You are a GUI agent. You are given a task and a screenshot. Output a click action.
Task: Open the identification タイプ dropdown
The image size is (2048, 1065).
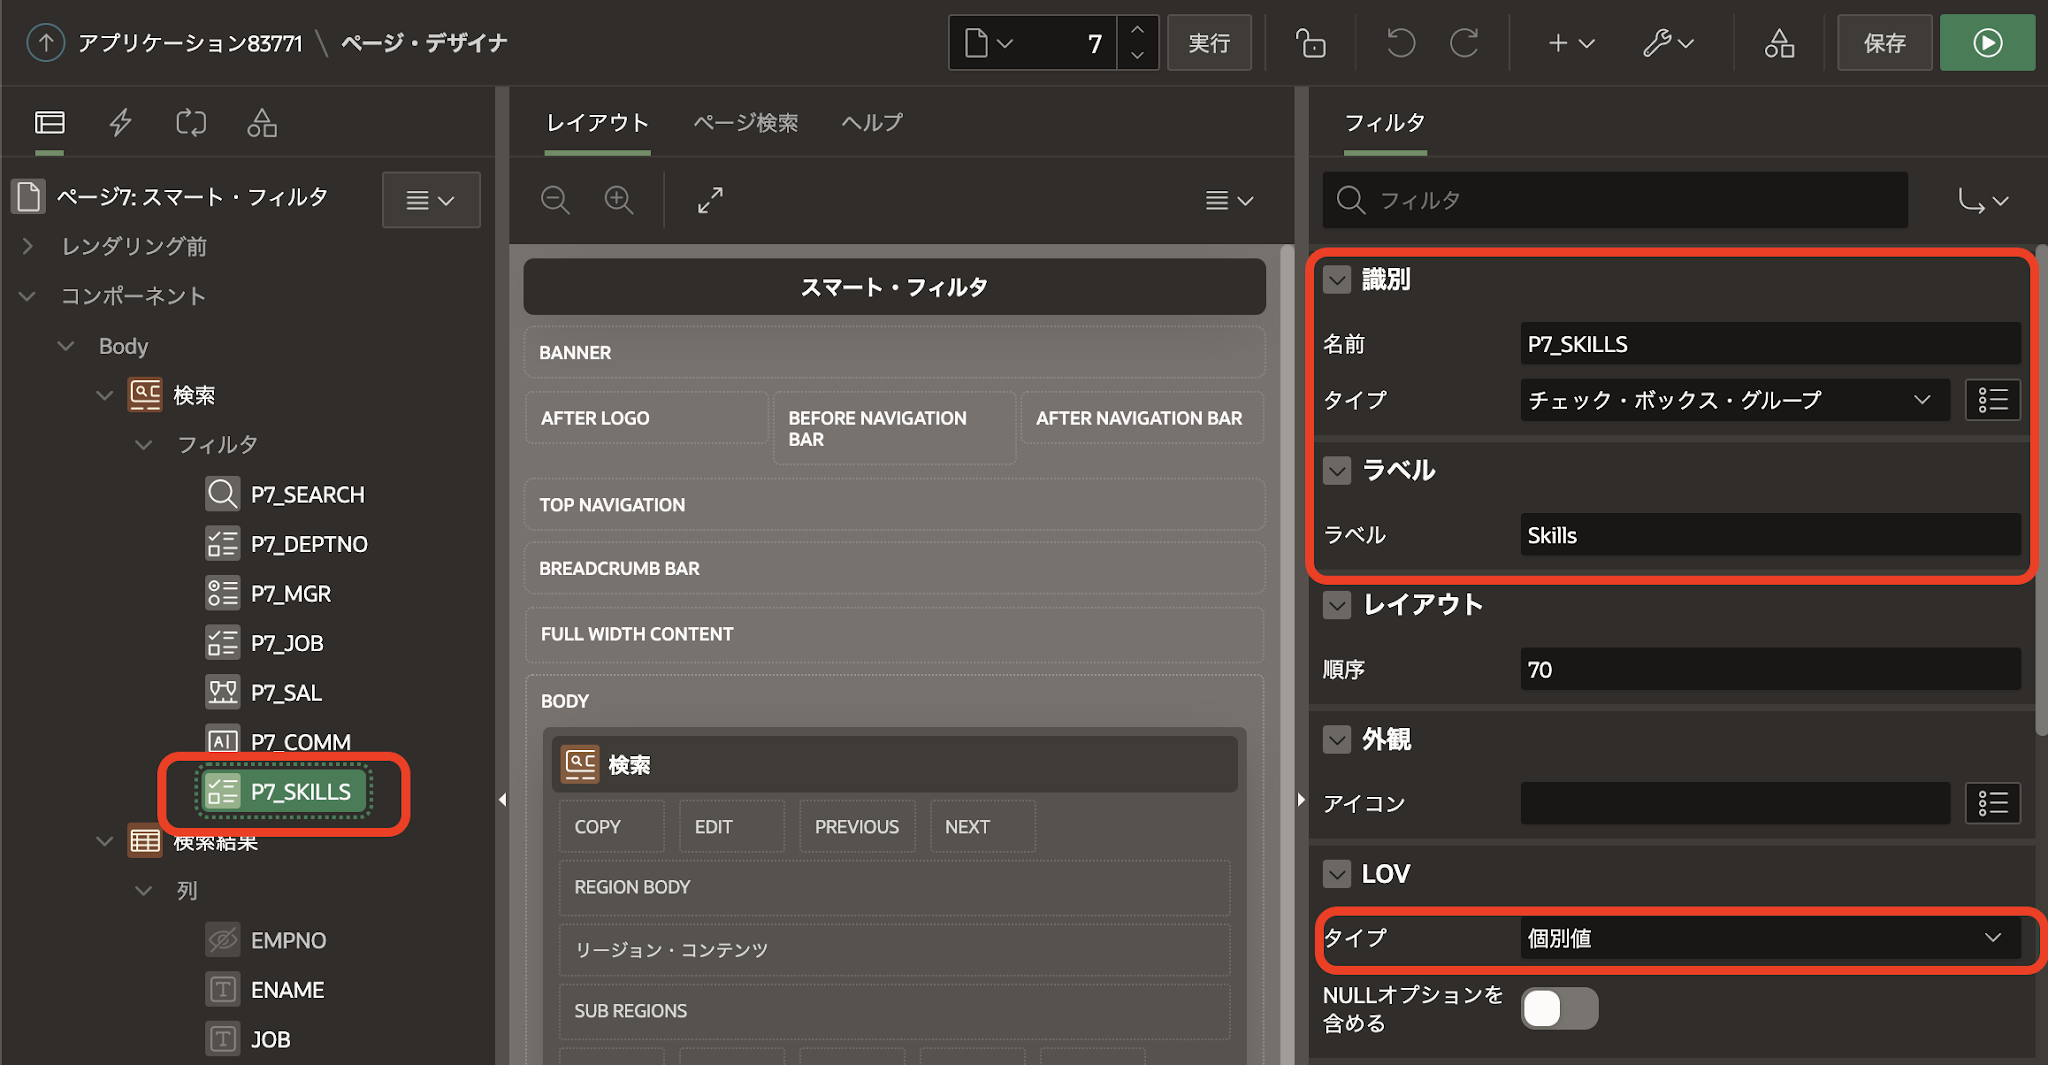[1735, 400]
